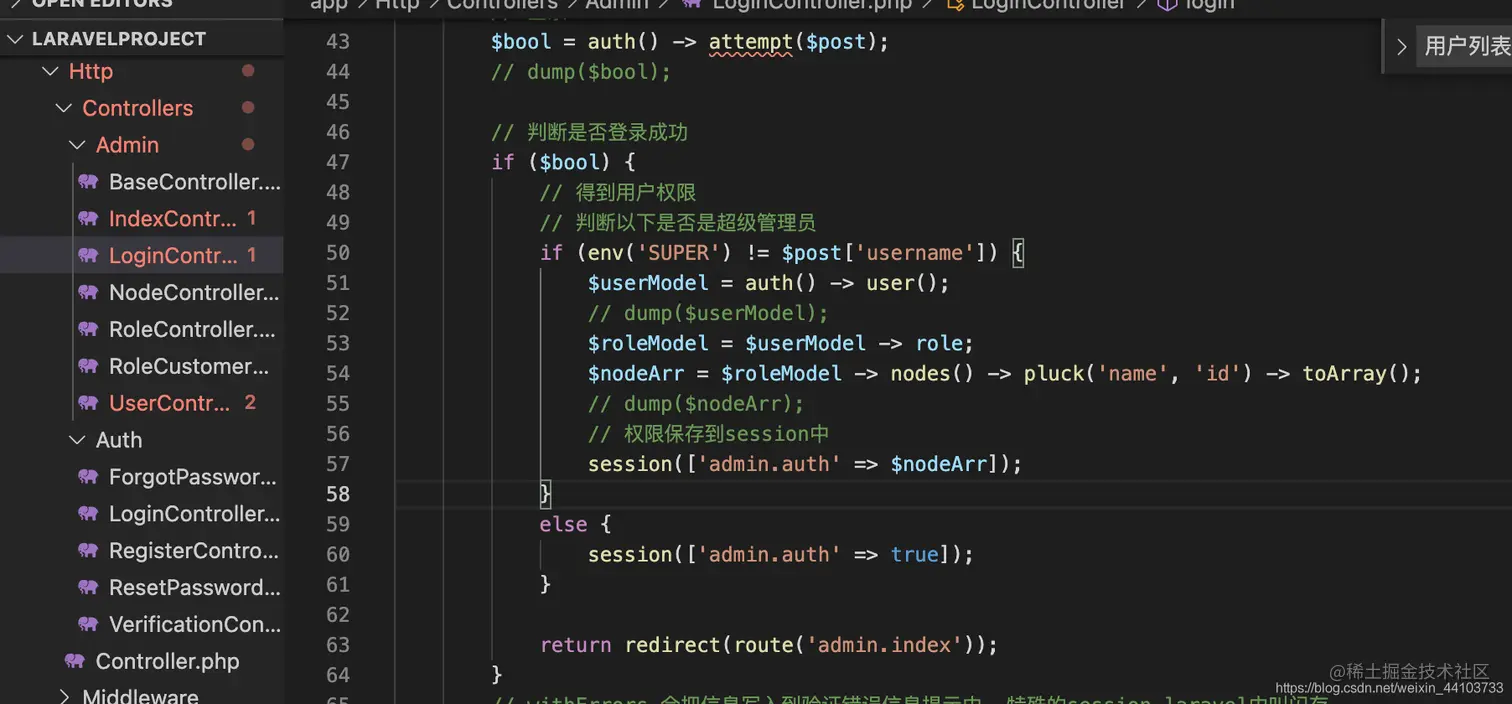
Task: Click the else keyword on line 59
Action: (563, 524)
